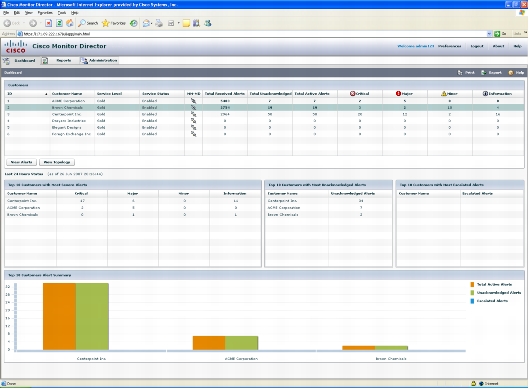Click the Reports tab icon

[x=45, y=61]
